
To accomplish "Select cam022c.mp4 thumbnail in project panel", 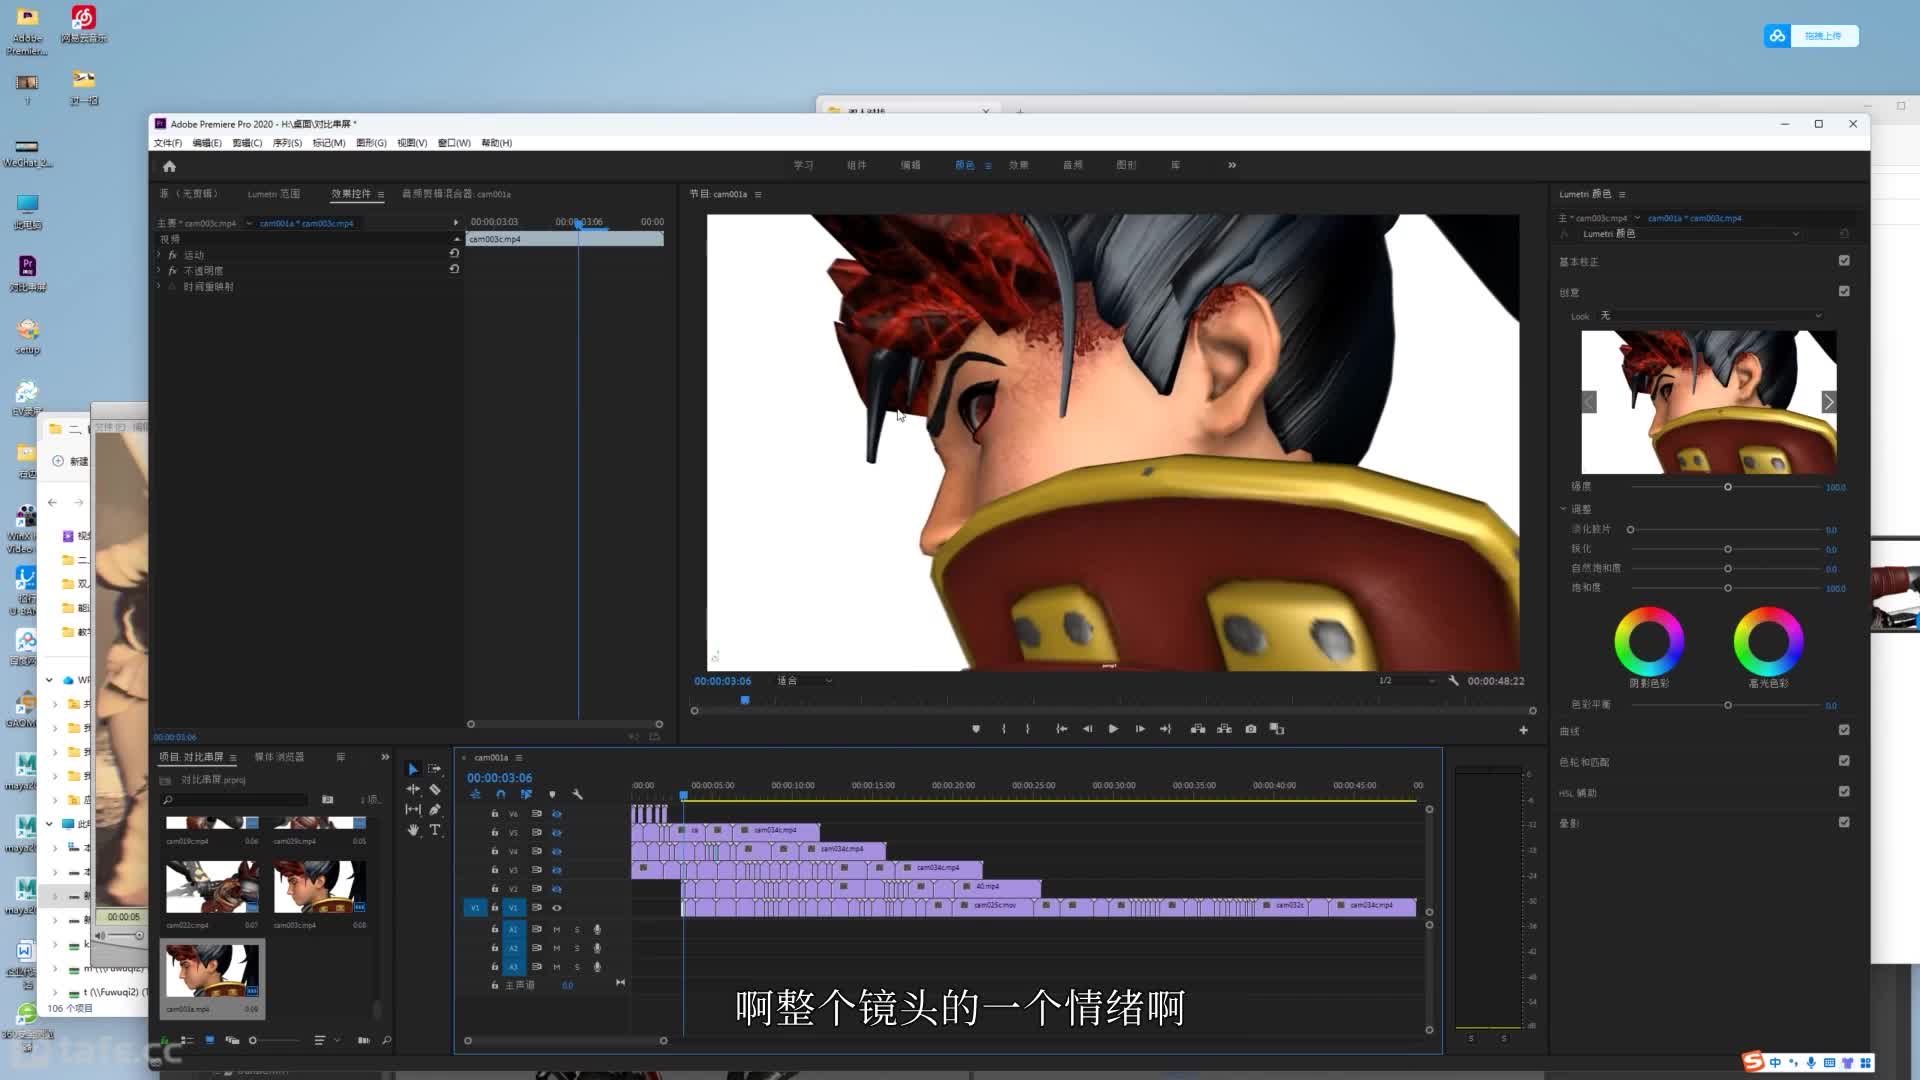I will [x=212, y=887].
